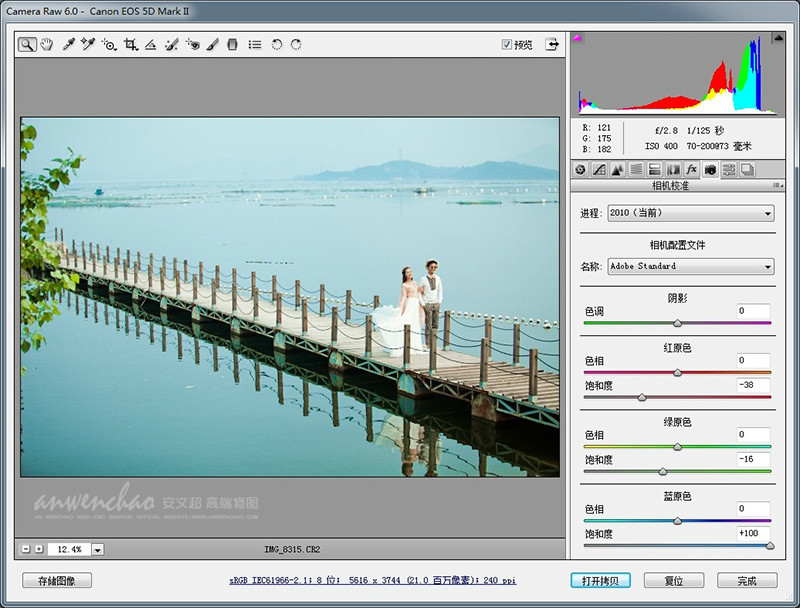Click the 绿原色 色相 slider handle

(x=678, y=447)
